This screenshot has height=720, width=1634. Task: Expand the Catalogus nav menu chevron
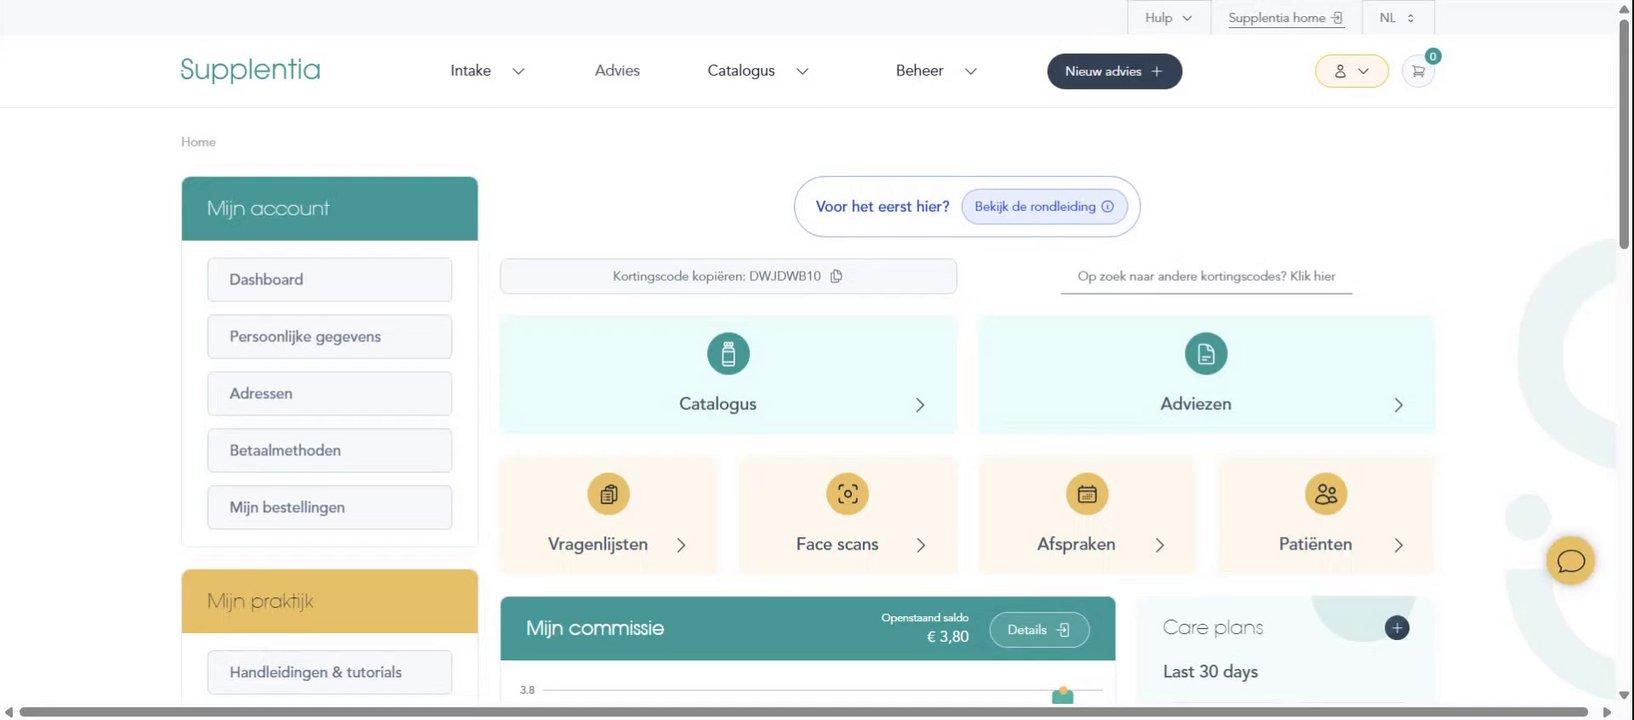(x=802, y=71)
